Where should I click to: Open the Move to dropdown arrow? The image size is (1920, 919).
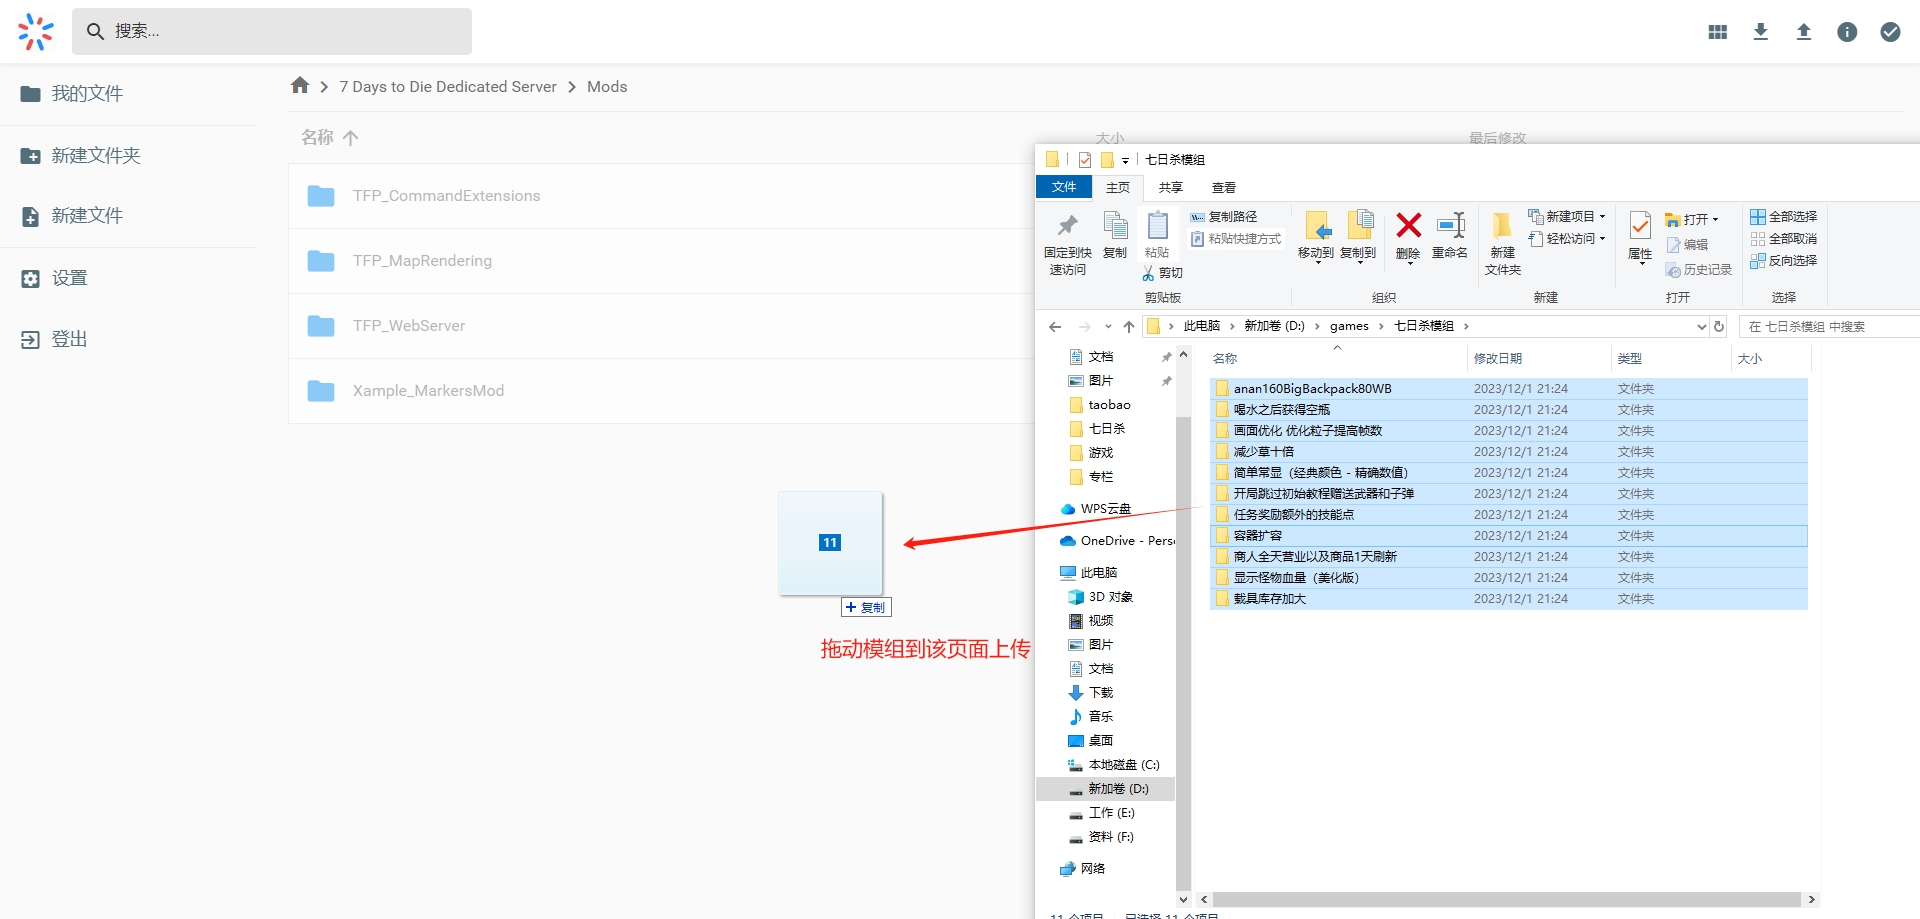[1317, 262]
